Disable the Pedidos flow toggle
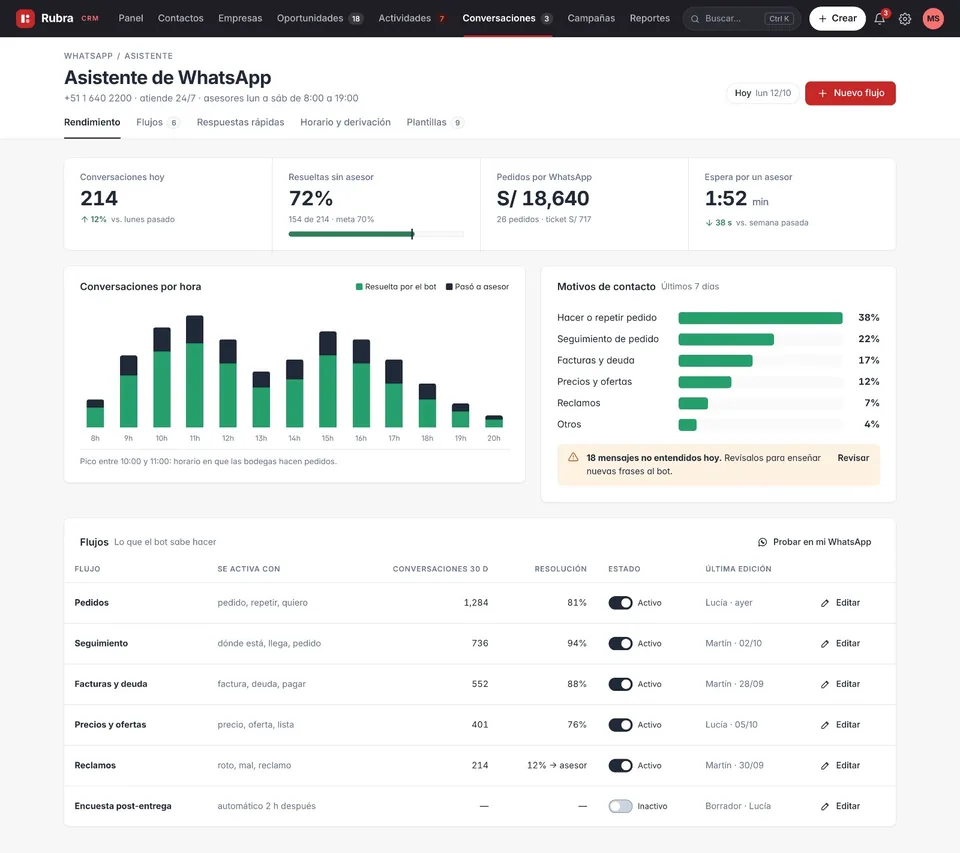 pyautogui.click(x=620, y=603)
